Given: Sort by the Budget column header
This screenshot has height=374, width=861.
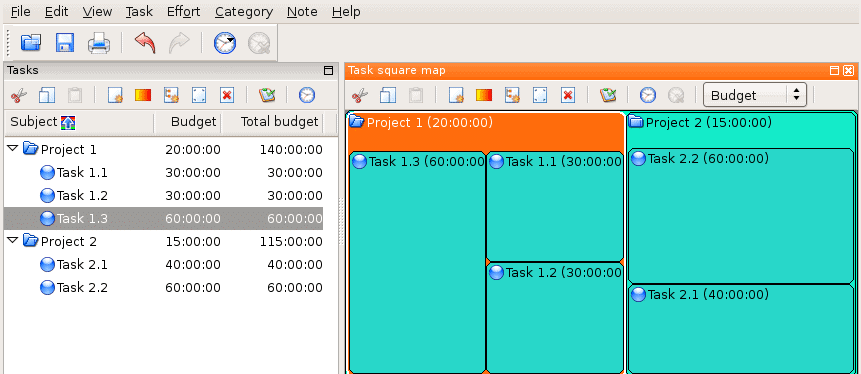Looking at the screenshot, I should [x=188, y=122].
